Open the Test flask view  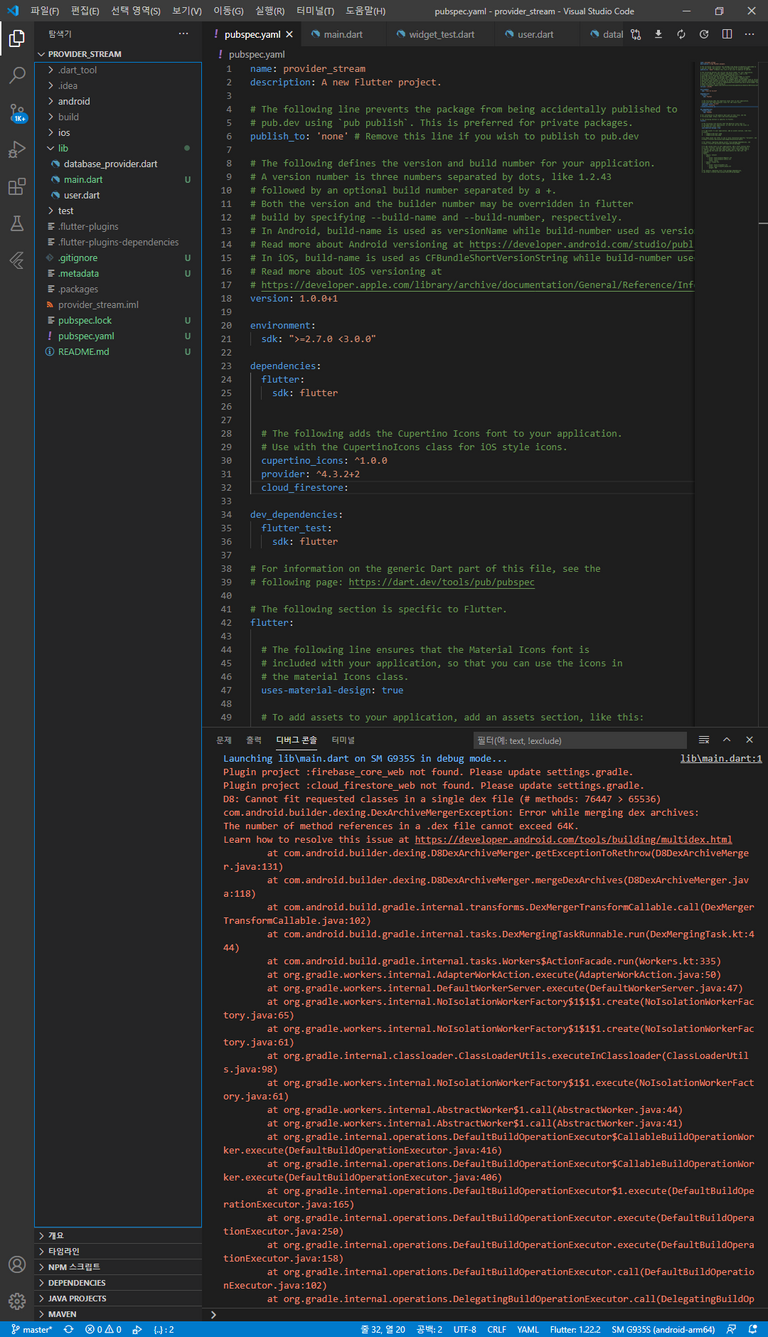pos(16,224)
